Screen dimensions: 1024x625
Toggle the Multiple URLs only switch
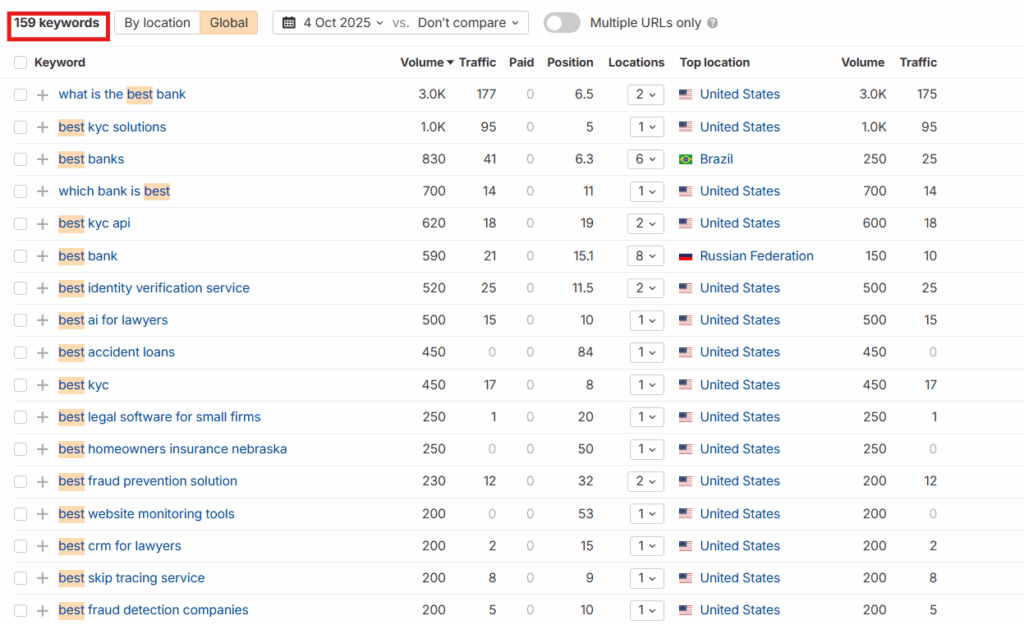point(562,22)
